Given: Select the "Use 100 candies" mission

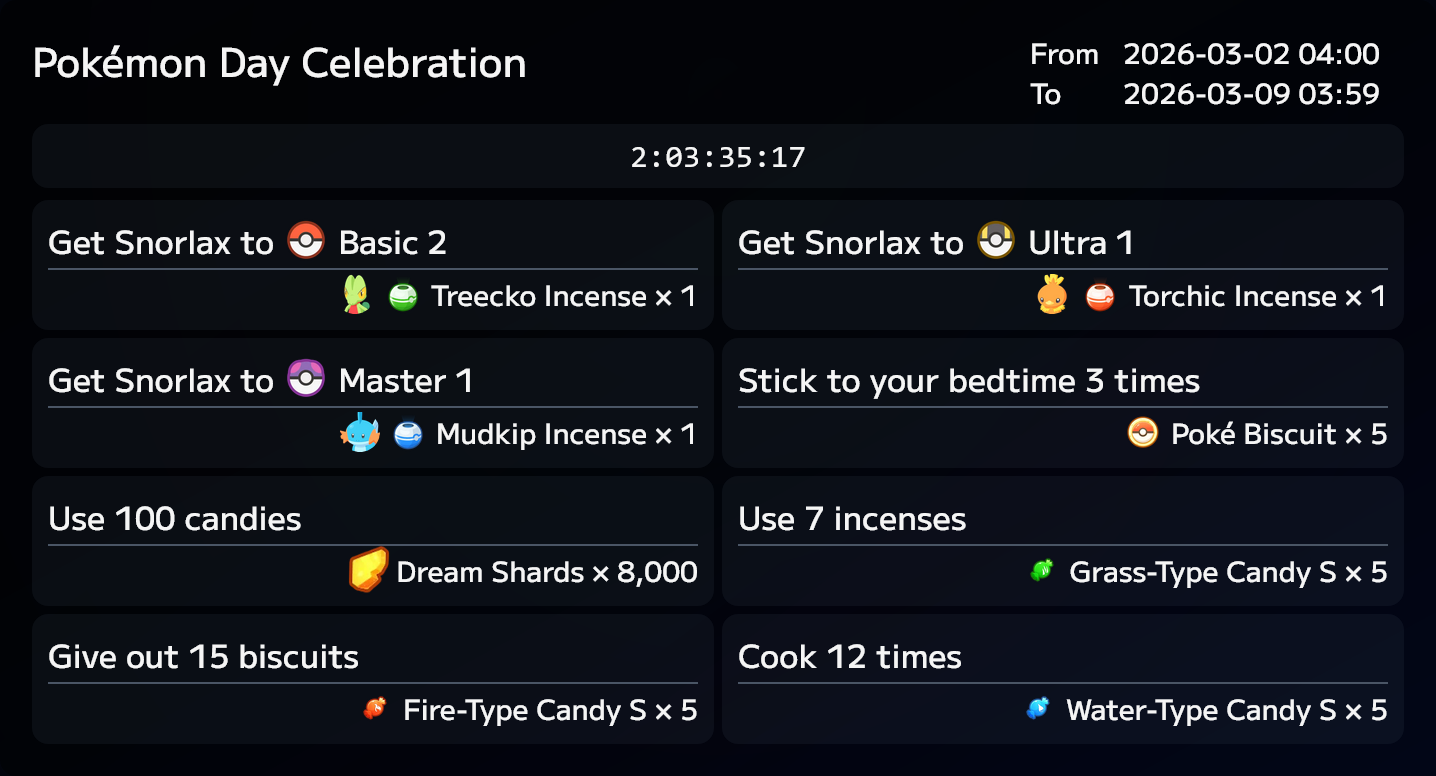Looking at the screenshot, I should tap(175, 519).
